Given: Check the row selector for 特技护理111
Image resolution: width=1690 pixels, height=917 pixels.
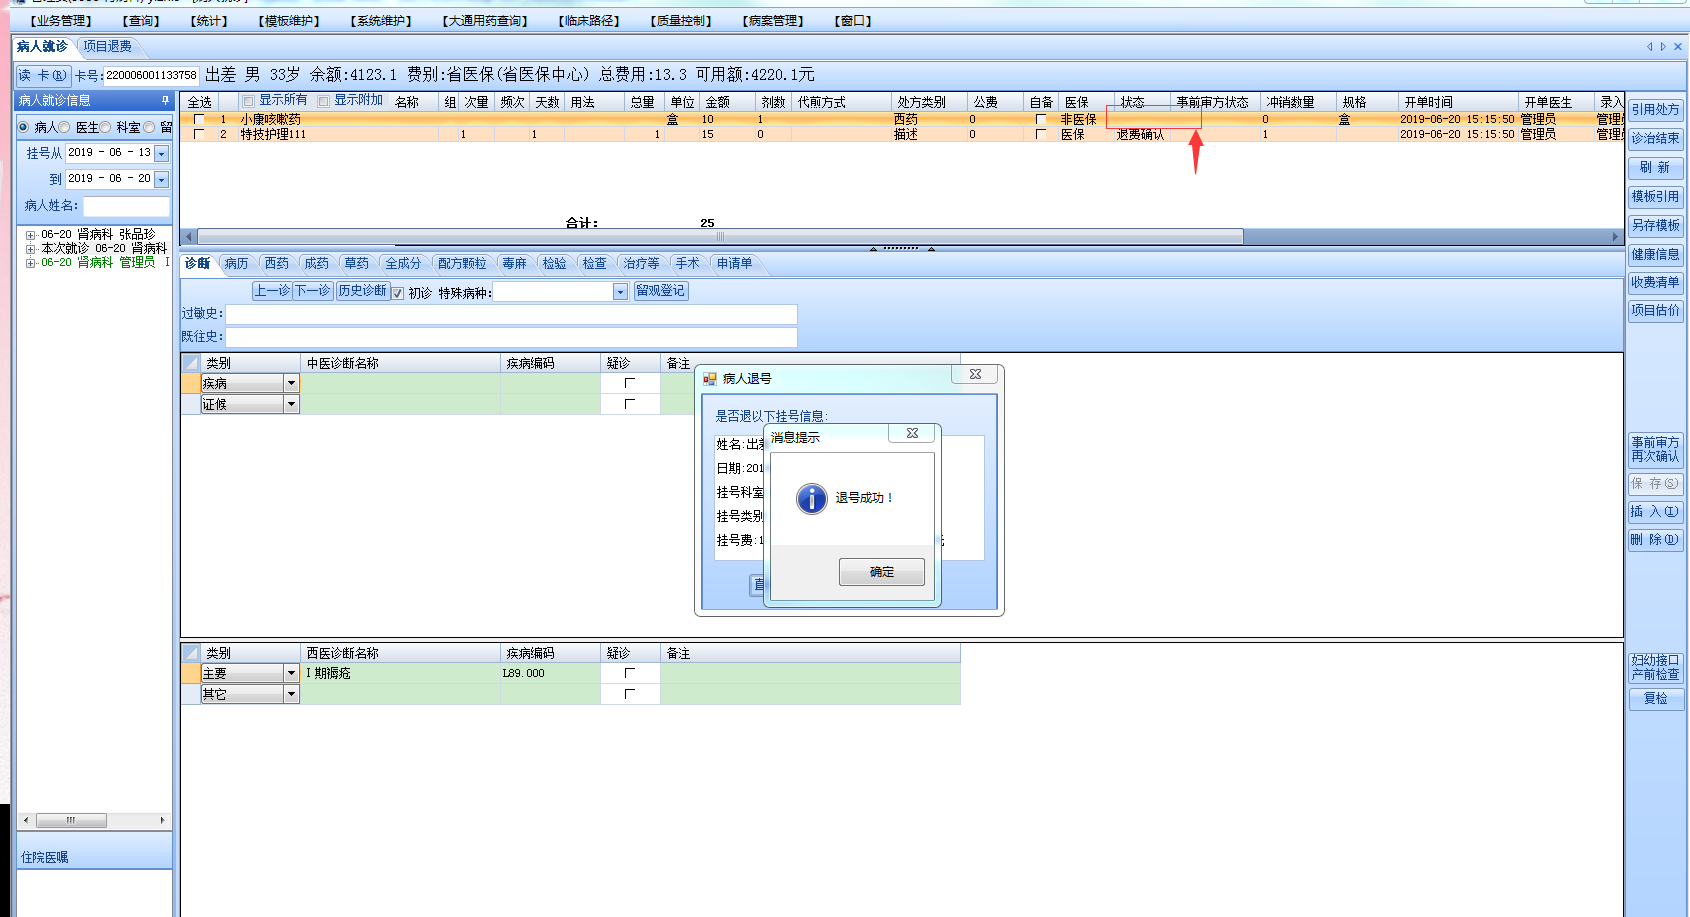Looking at the screenshot, I should coord(199,134).
